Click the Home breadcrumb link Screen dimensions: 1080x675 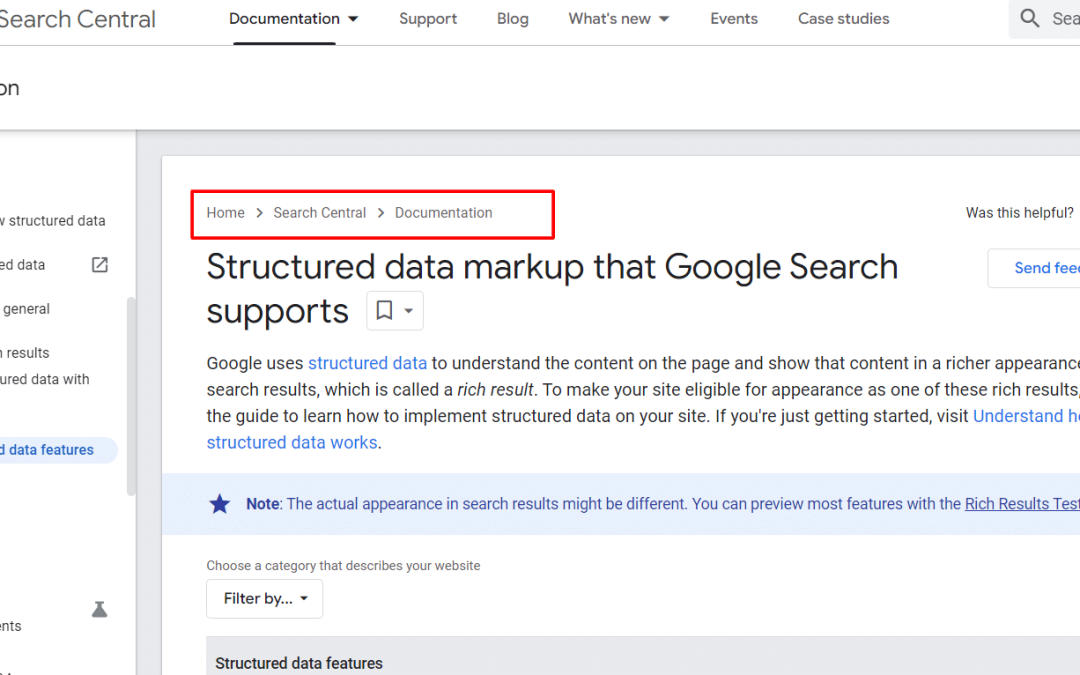[x=225, y=213]
